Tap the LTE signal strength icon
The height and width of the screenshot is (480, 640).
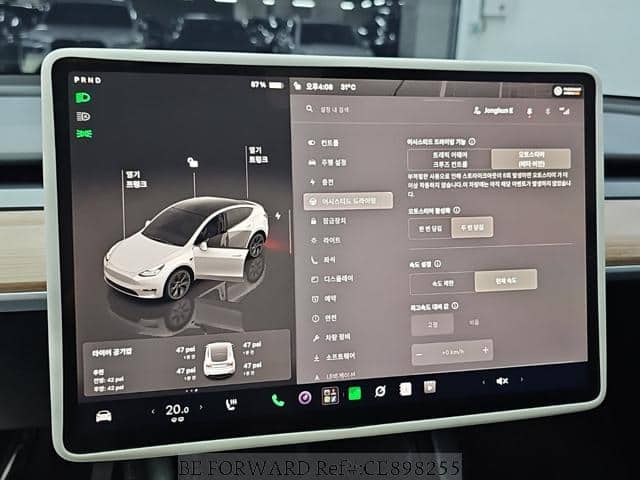coord(564,111)
